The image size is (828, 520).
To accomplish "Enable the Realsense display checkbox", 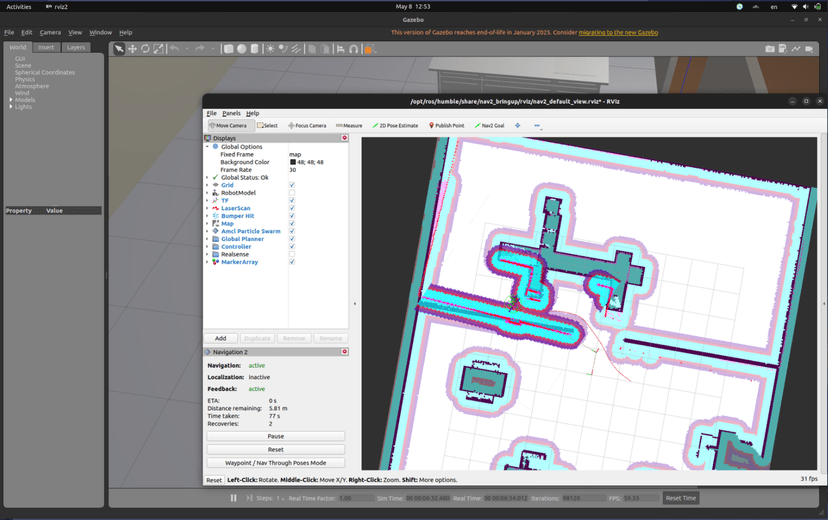I will coord(292,254).
